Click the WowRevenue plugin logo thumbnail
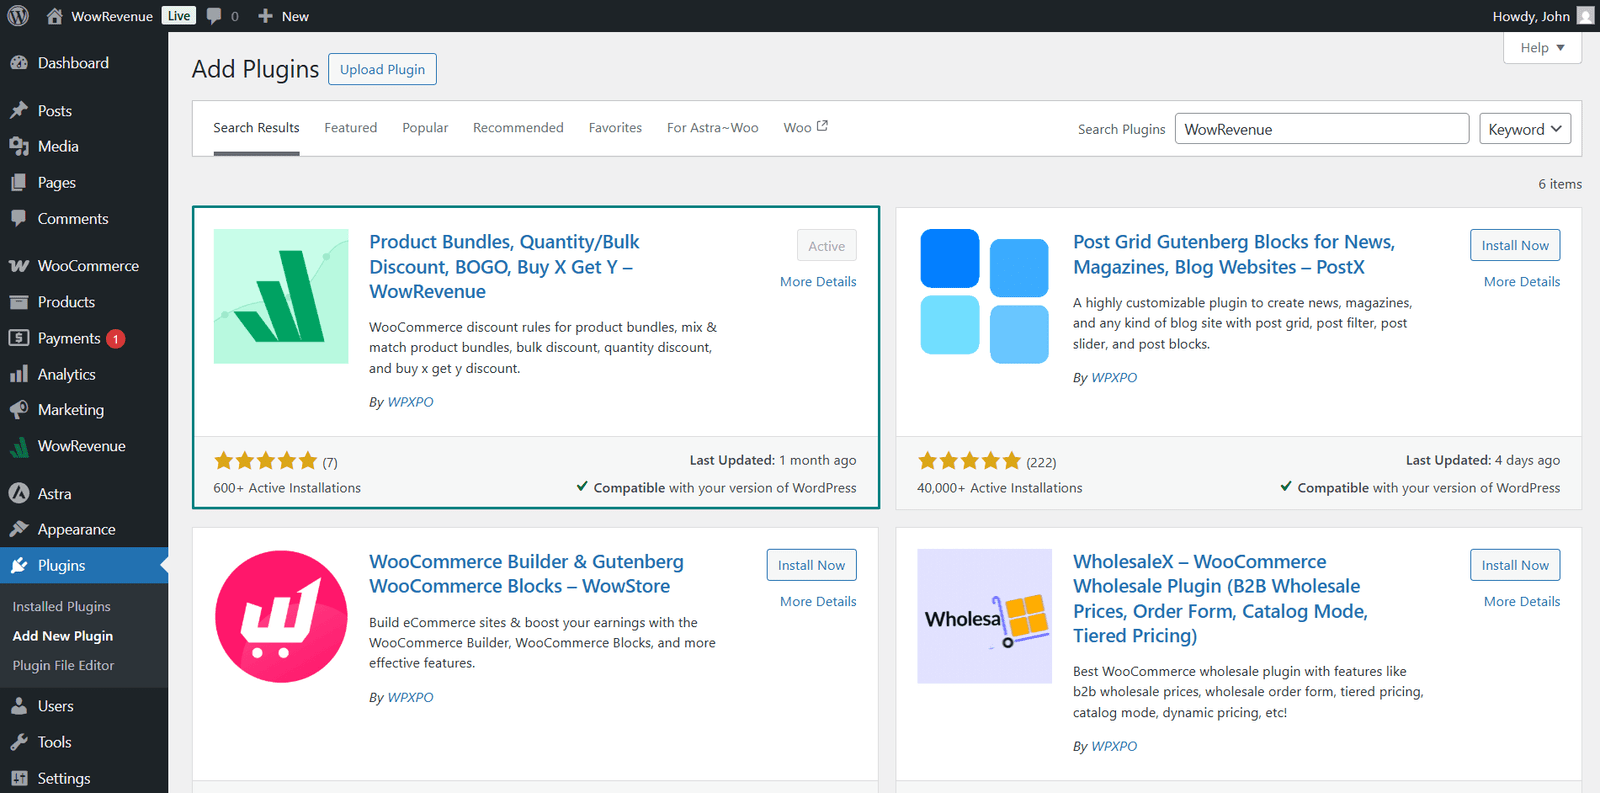Image resolution: width=1600 pixels, height=793 pixels. point(281,296)
